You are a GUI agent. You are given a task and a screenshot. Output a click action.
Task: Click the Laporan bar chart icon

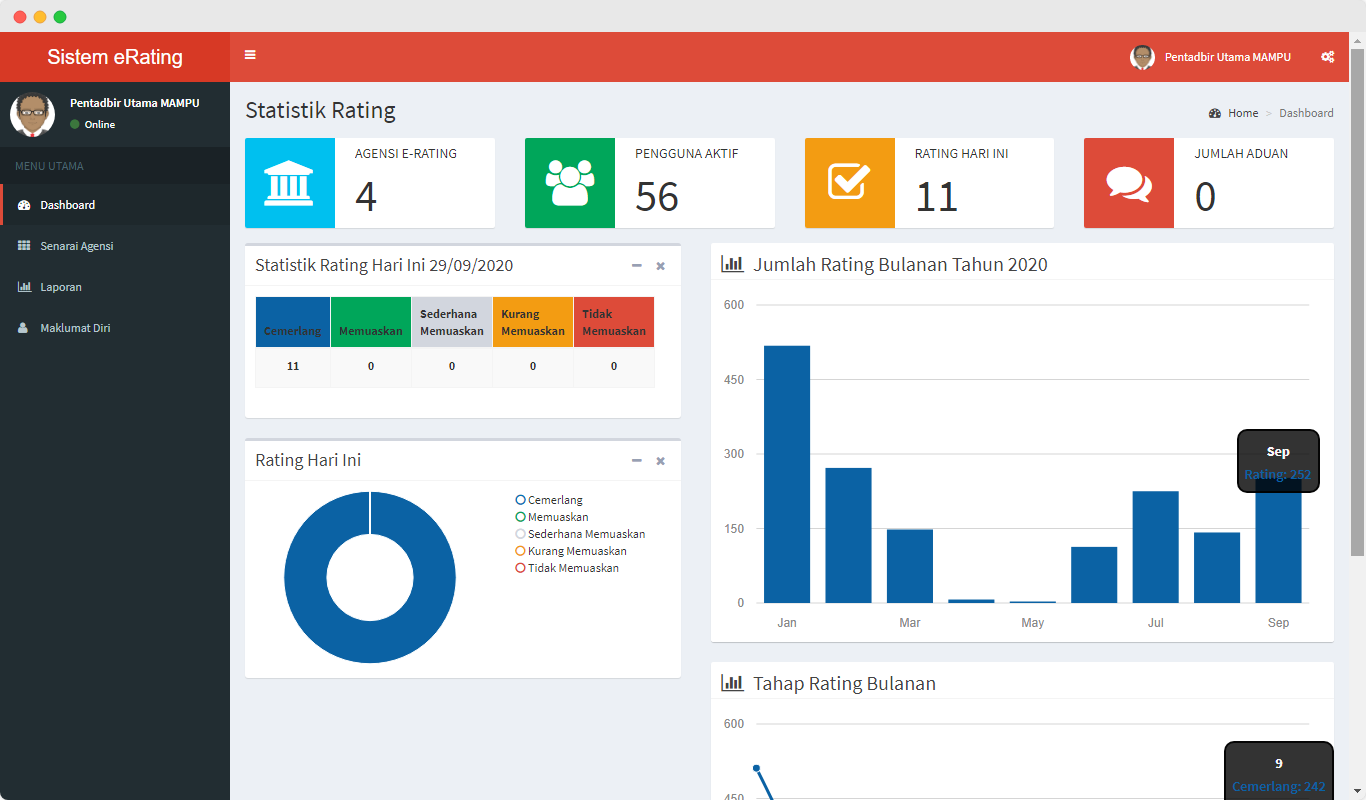[x=24, y=287]
